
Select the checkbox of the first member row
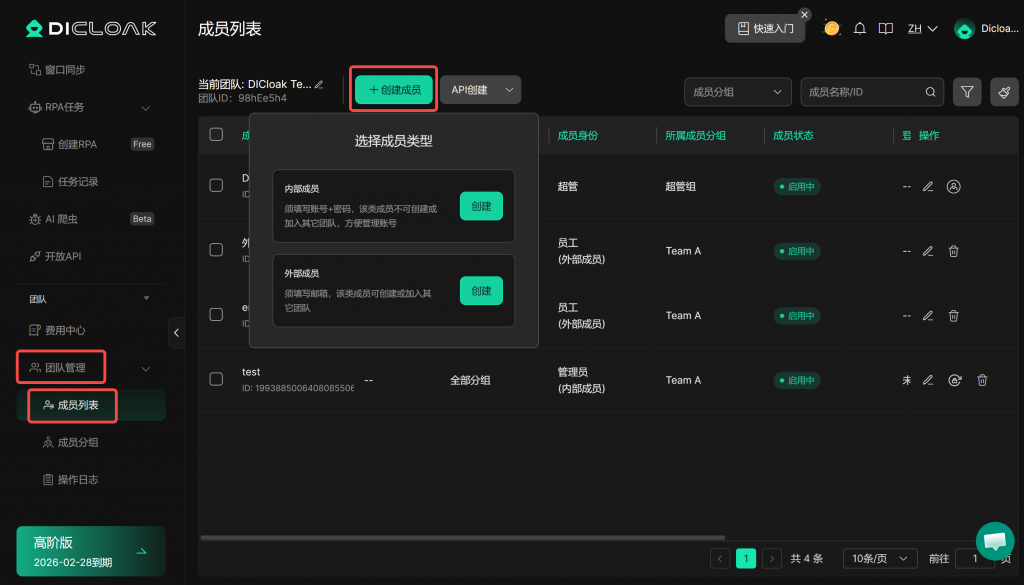(x=216, y=186)
